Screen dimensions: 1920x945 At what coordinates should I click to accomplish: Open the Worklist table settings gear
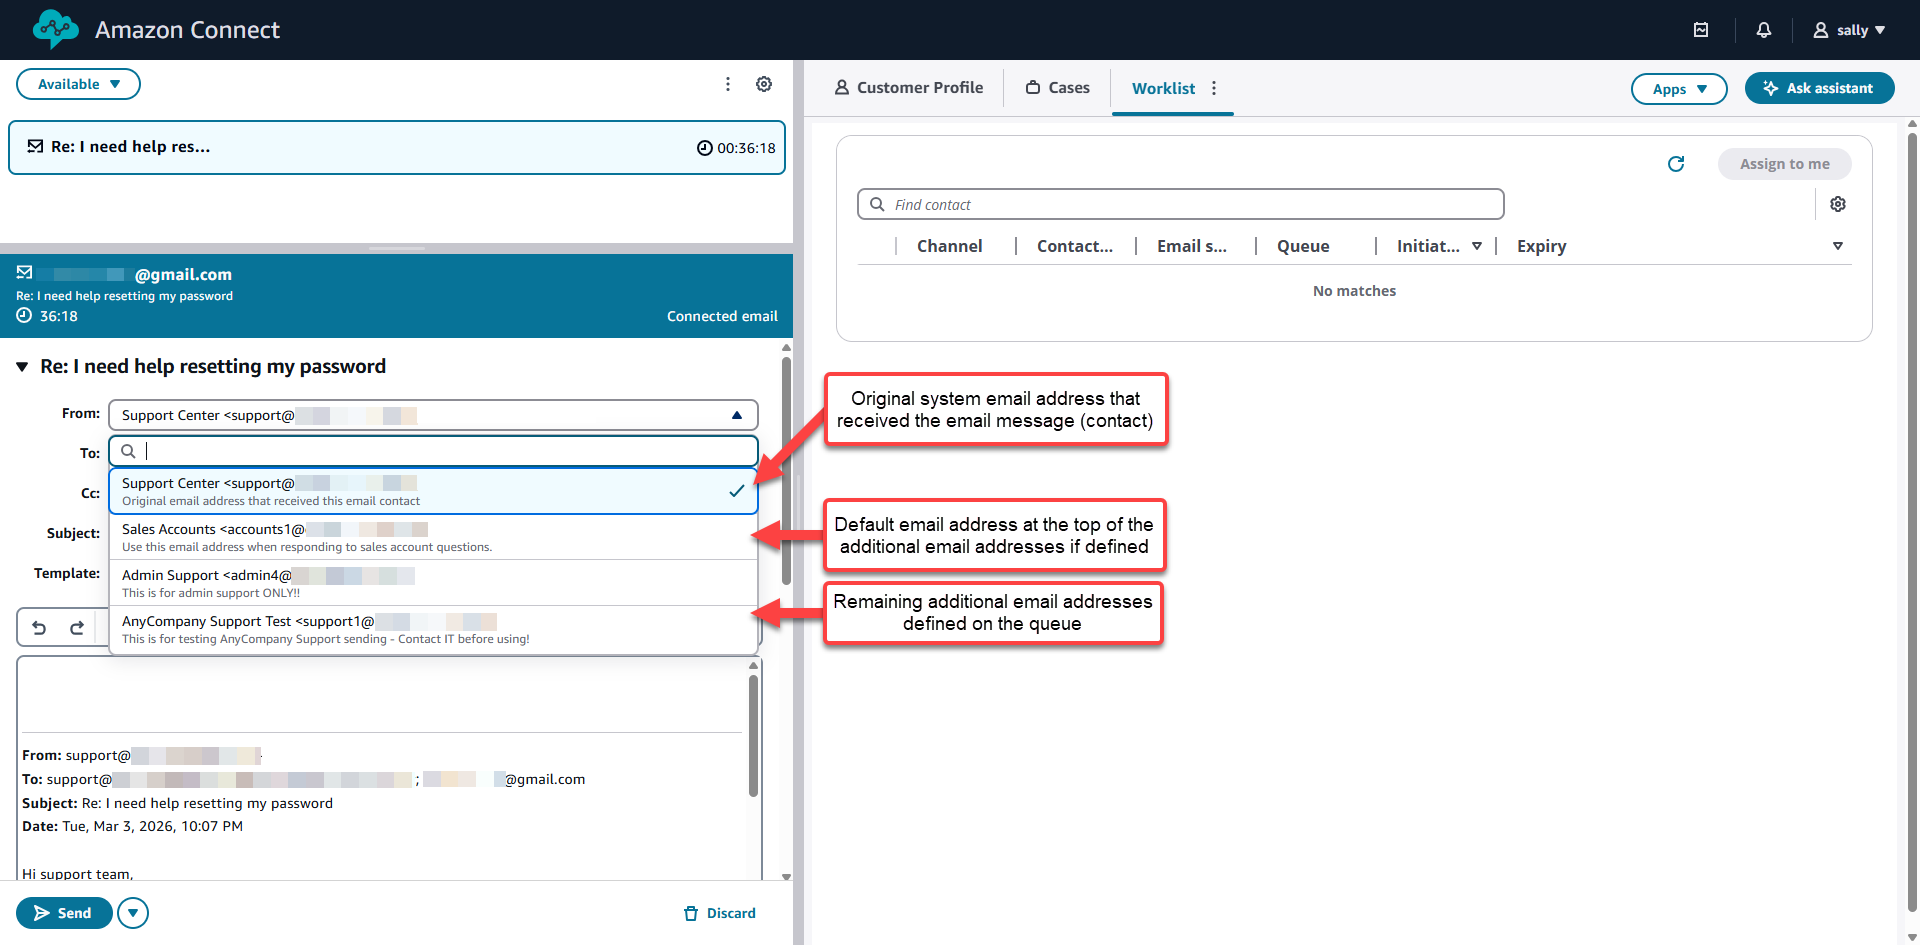1838,203
